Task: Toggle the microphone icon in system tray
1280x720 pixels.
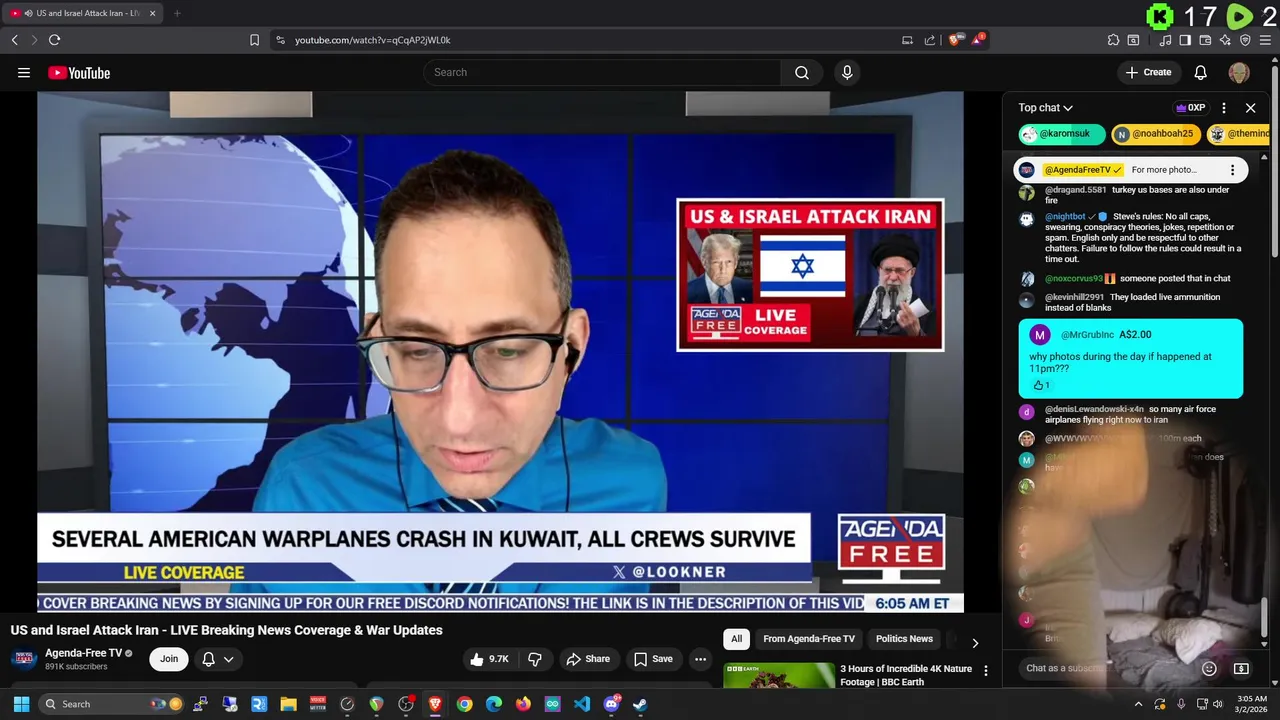Action: point(1181,704)
